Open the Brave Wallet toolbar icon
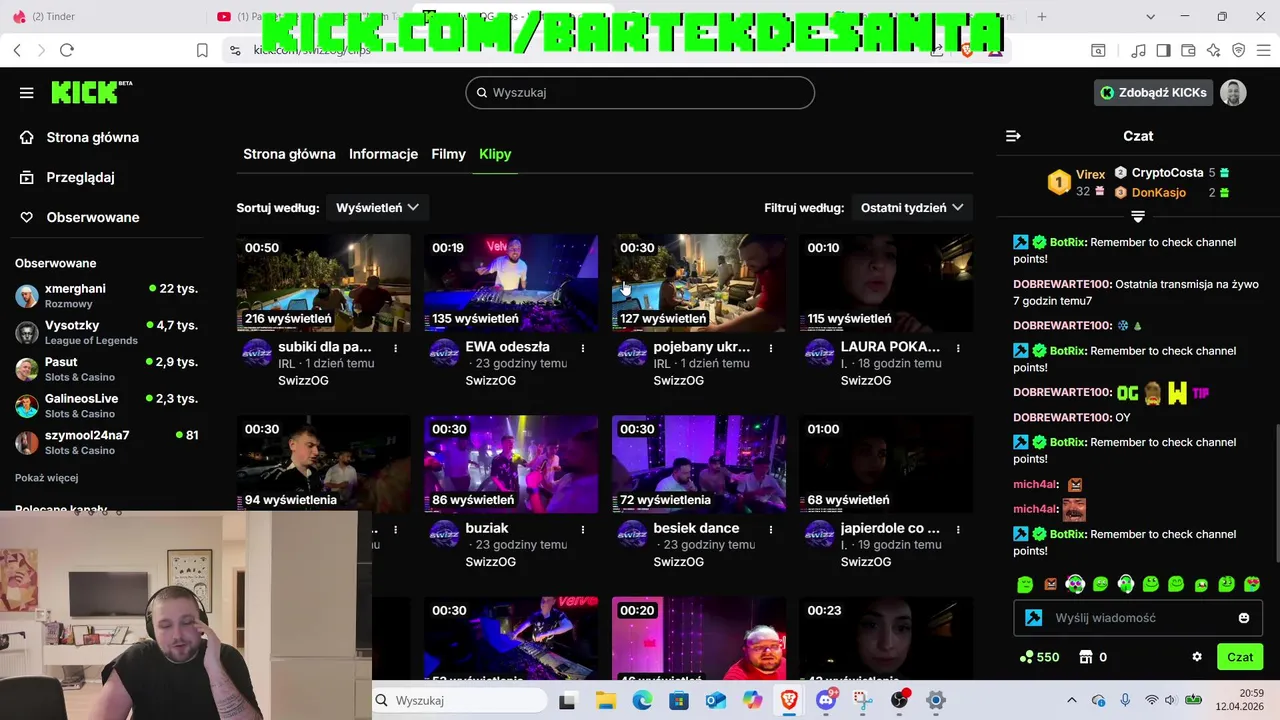Screen dimensions: 1280x720 [x=1188, y=50]
